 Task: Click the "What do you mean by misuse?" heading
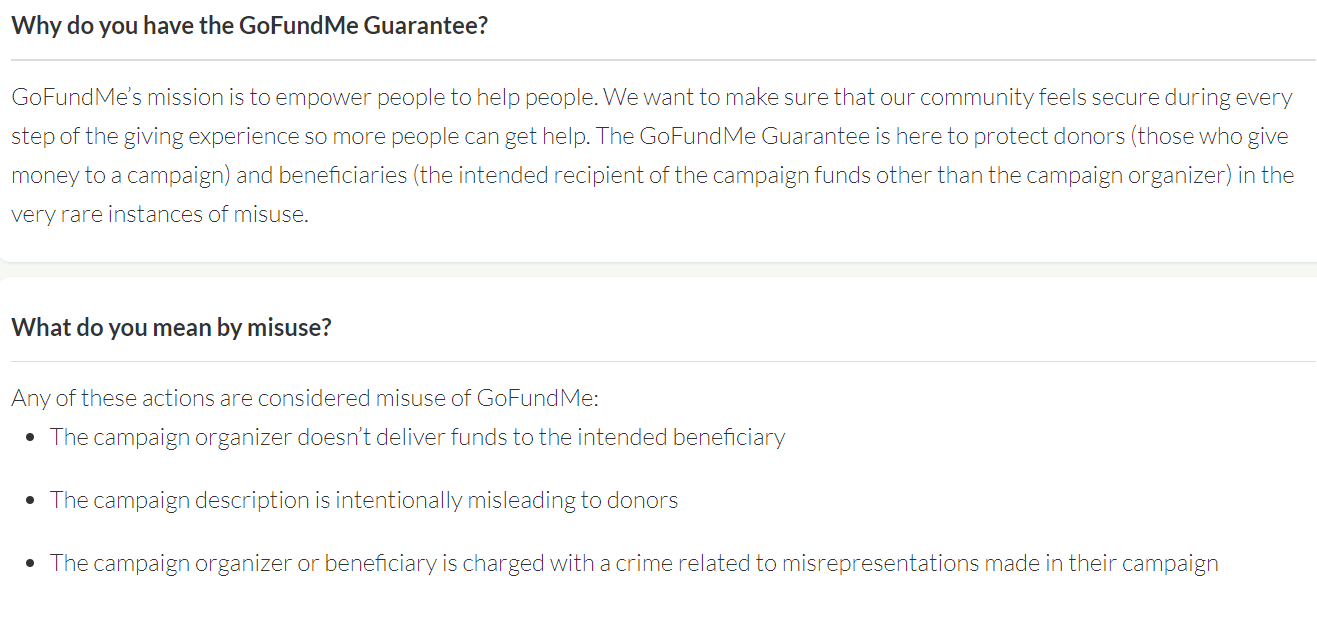[x=171, y=327]
